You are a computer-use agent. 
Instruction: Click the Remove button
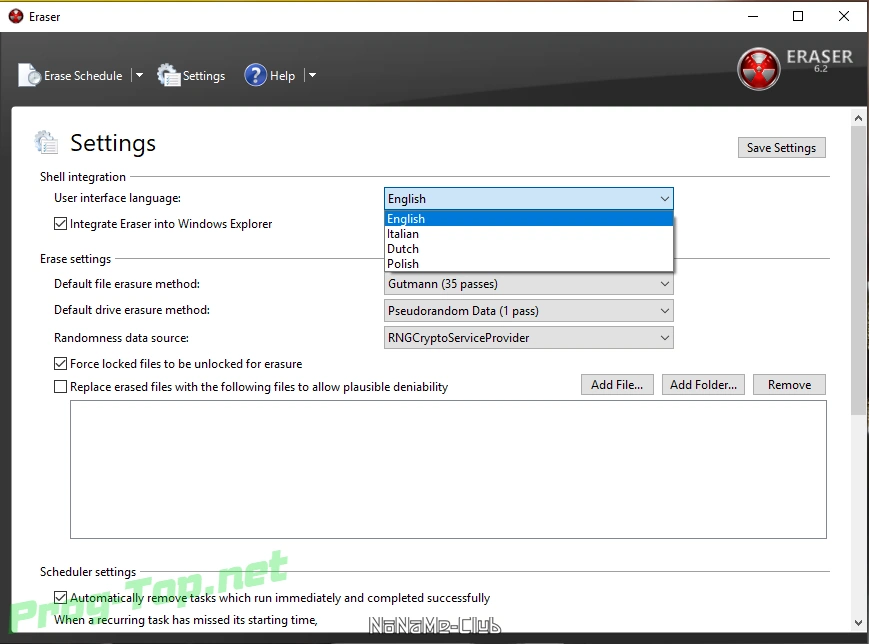coord(789,385)
